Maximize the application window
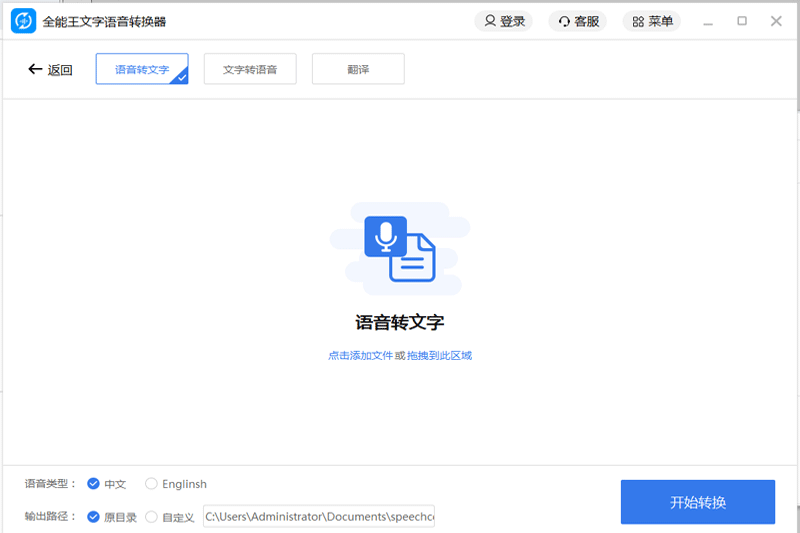Viewport: 800px width, 533px height. (742, 21)
